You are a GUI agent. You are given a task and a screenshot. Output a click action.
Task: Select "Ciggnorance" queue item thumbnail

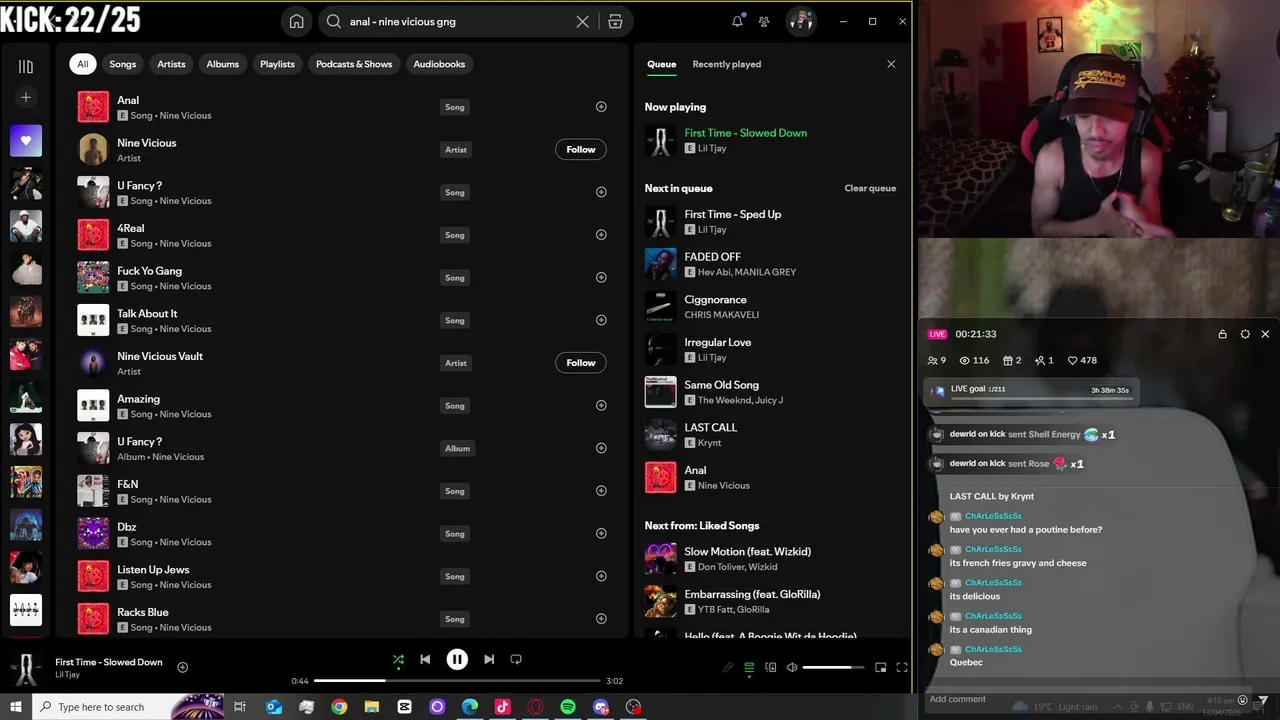(x=660, y=307)
